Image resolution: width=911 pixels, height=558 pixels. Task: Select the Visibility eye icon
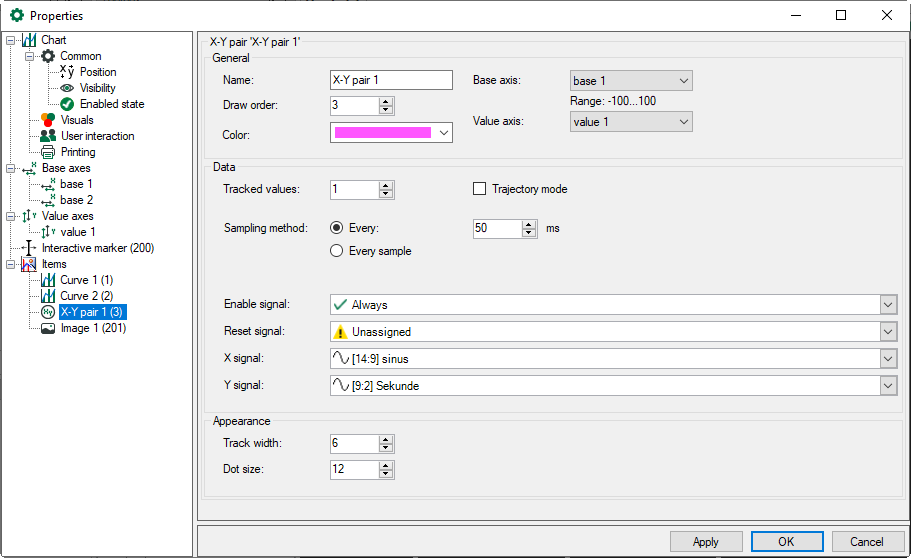pyautogui.click(x=68, y=88)
